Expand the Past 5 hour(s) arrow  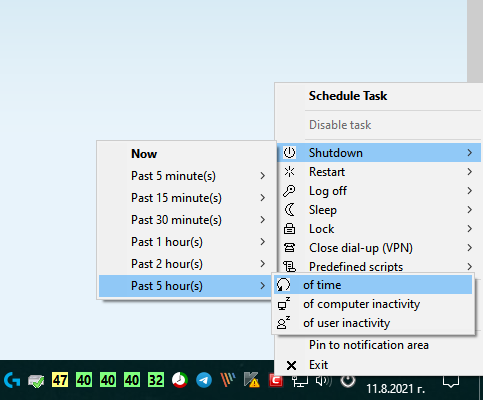pos(263,286)
